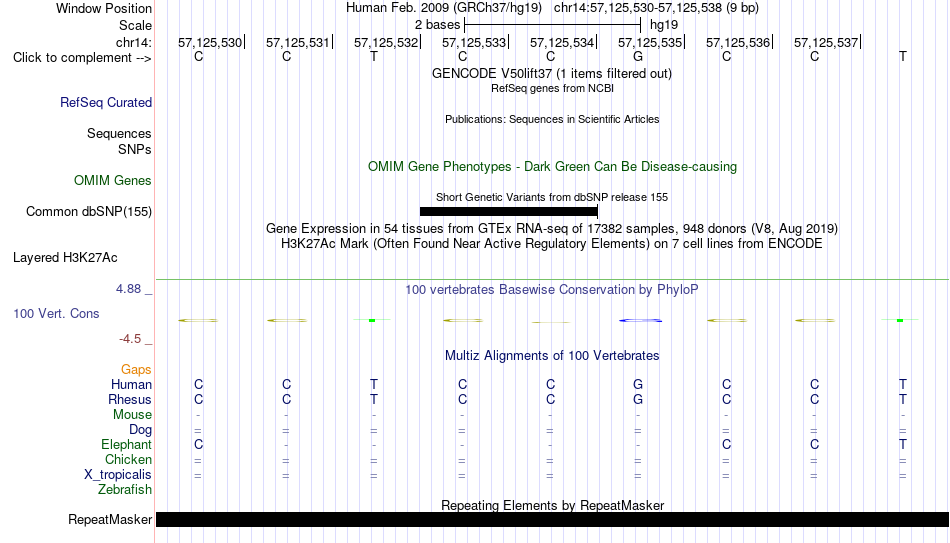Select the Dog species label
The image size is (950, 543).
point(141,430)
